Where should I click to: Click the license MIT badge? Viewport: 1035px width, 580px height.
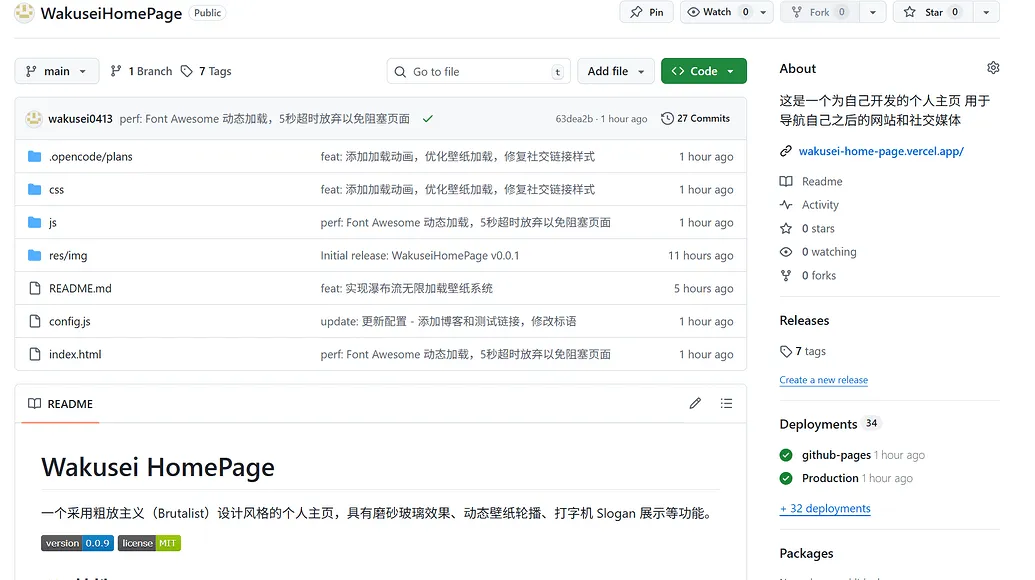149,543
